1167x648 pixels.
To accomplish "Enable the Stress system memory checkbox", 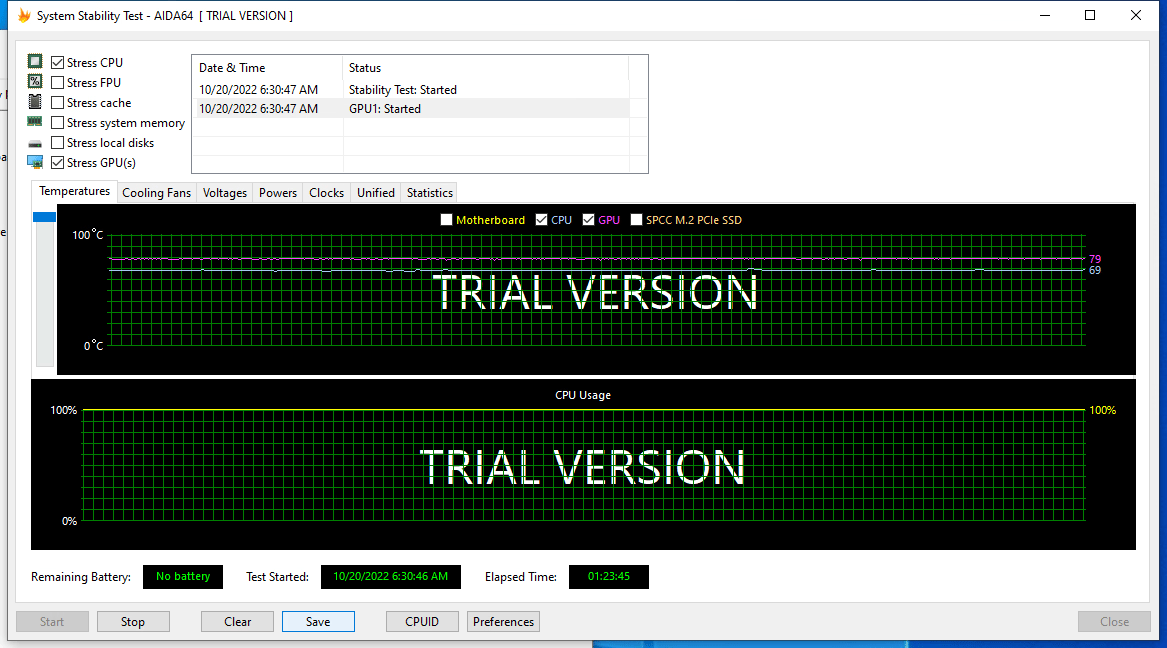I will click(x=57, y=123).
